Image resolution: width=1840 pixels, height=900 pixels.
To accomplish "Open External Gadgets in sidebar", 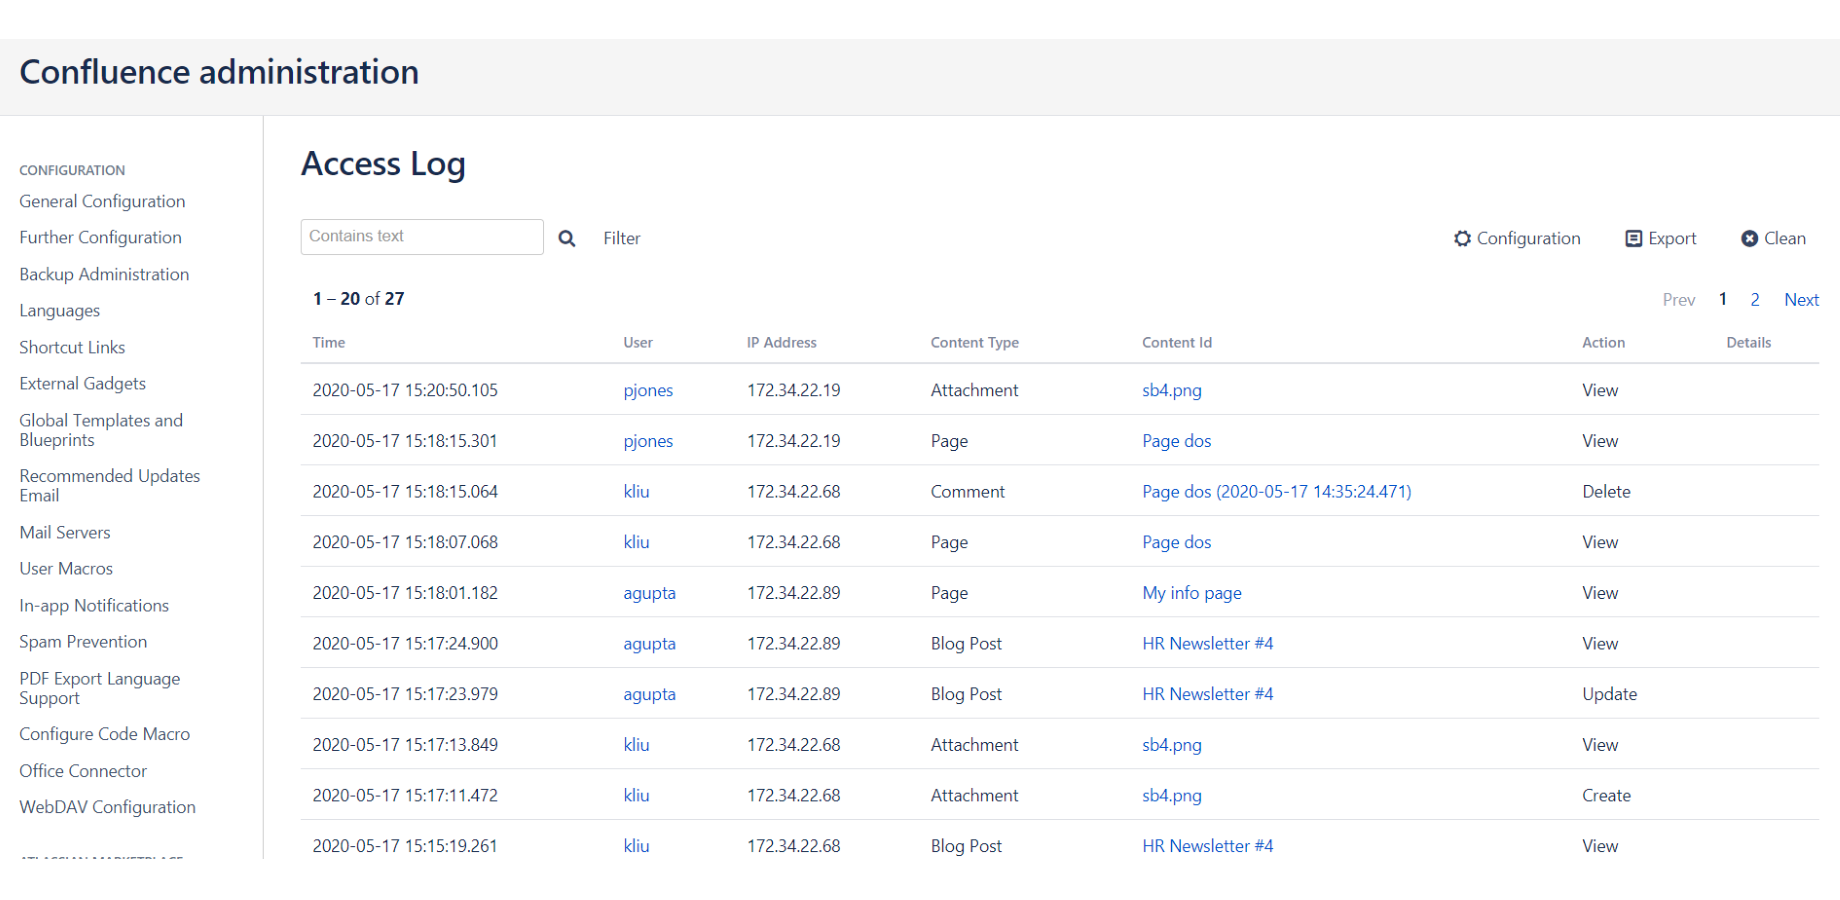I will [82, 384].
